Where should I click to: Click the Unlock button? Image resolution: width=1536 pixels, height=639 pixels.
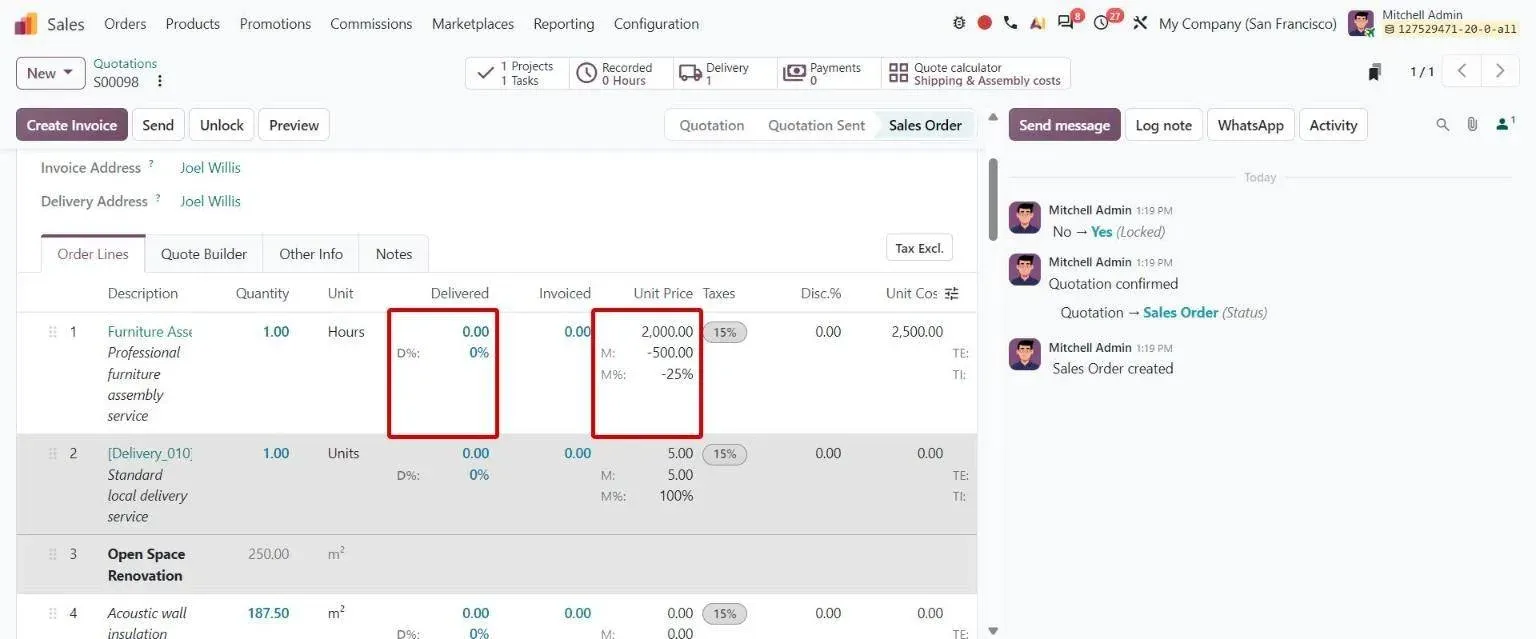[x=222, y=125]
